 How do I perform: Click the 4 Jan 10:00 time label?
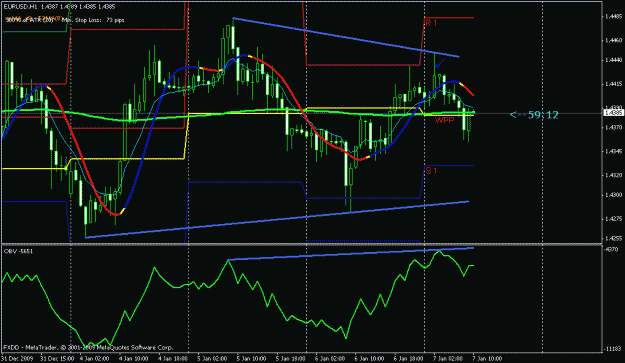click(x=134, y=358)
